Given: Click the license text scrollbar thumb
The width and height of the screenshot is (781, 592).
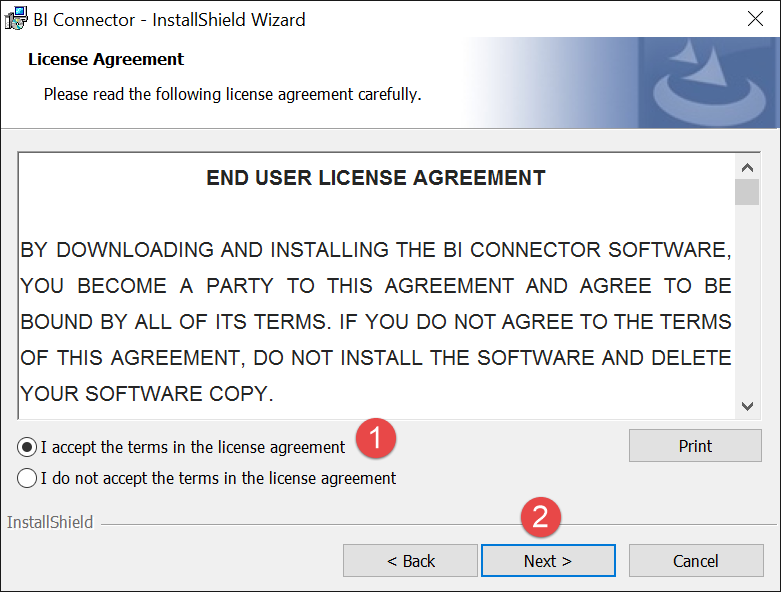Looking at the screenshot, I should (x=747, y=192).
